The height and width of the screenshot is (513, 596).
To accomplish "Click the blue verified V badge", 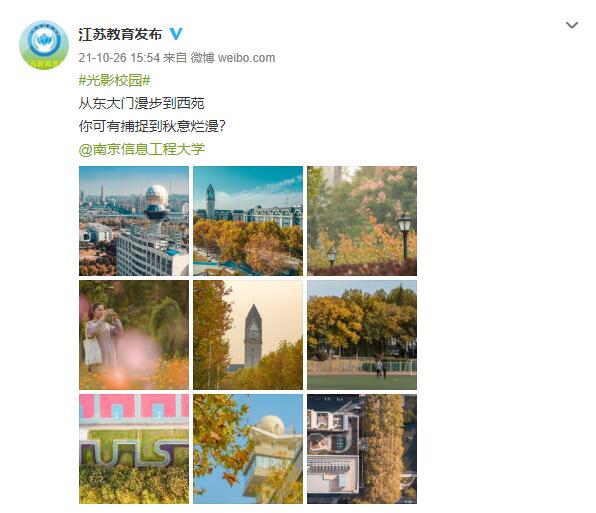I will [x=176, y=34].
